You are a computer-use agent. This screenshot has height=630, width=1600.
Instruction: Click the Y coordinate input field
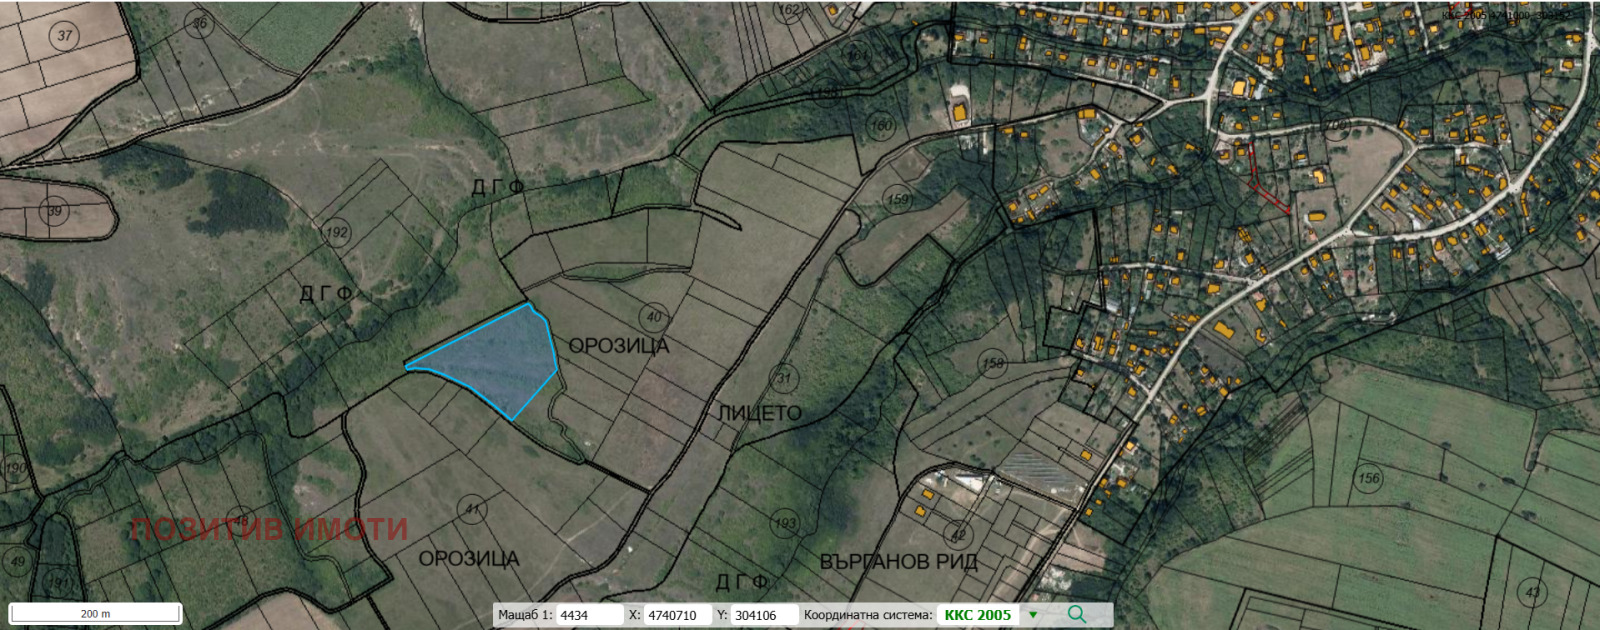764,615
